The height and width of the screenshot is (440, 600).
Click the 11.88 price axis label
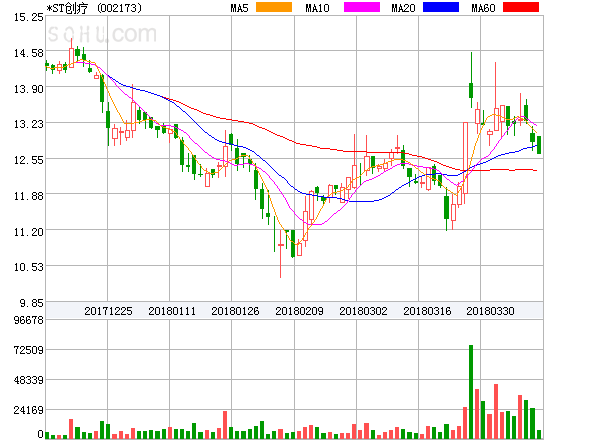(x=29, y=196)
